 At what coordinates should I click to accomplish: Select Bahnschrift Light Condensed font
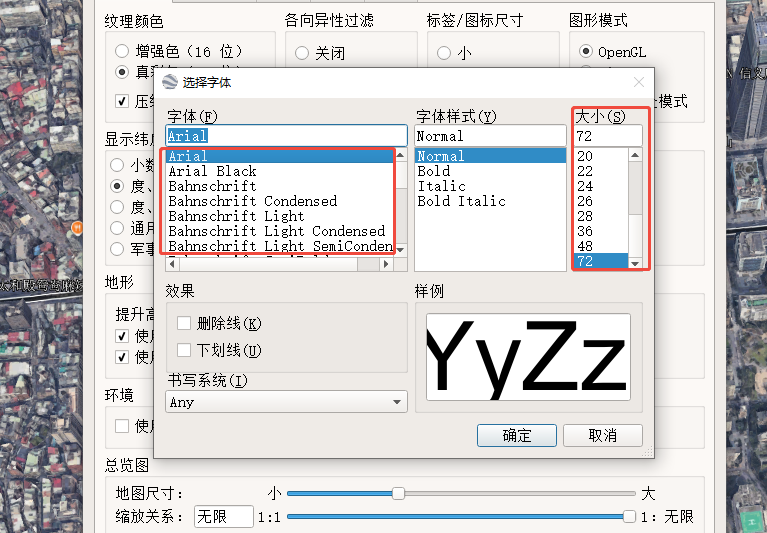280,231
